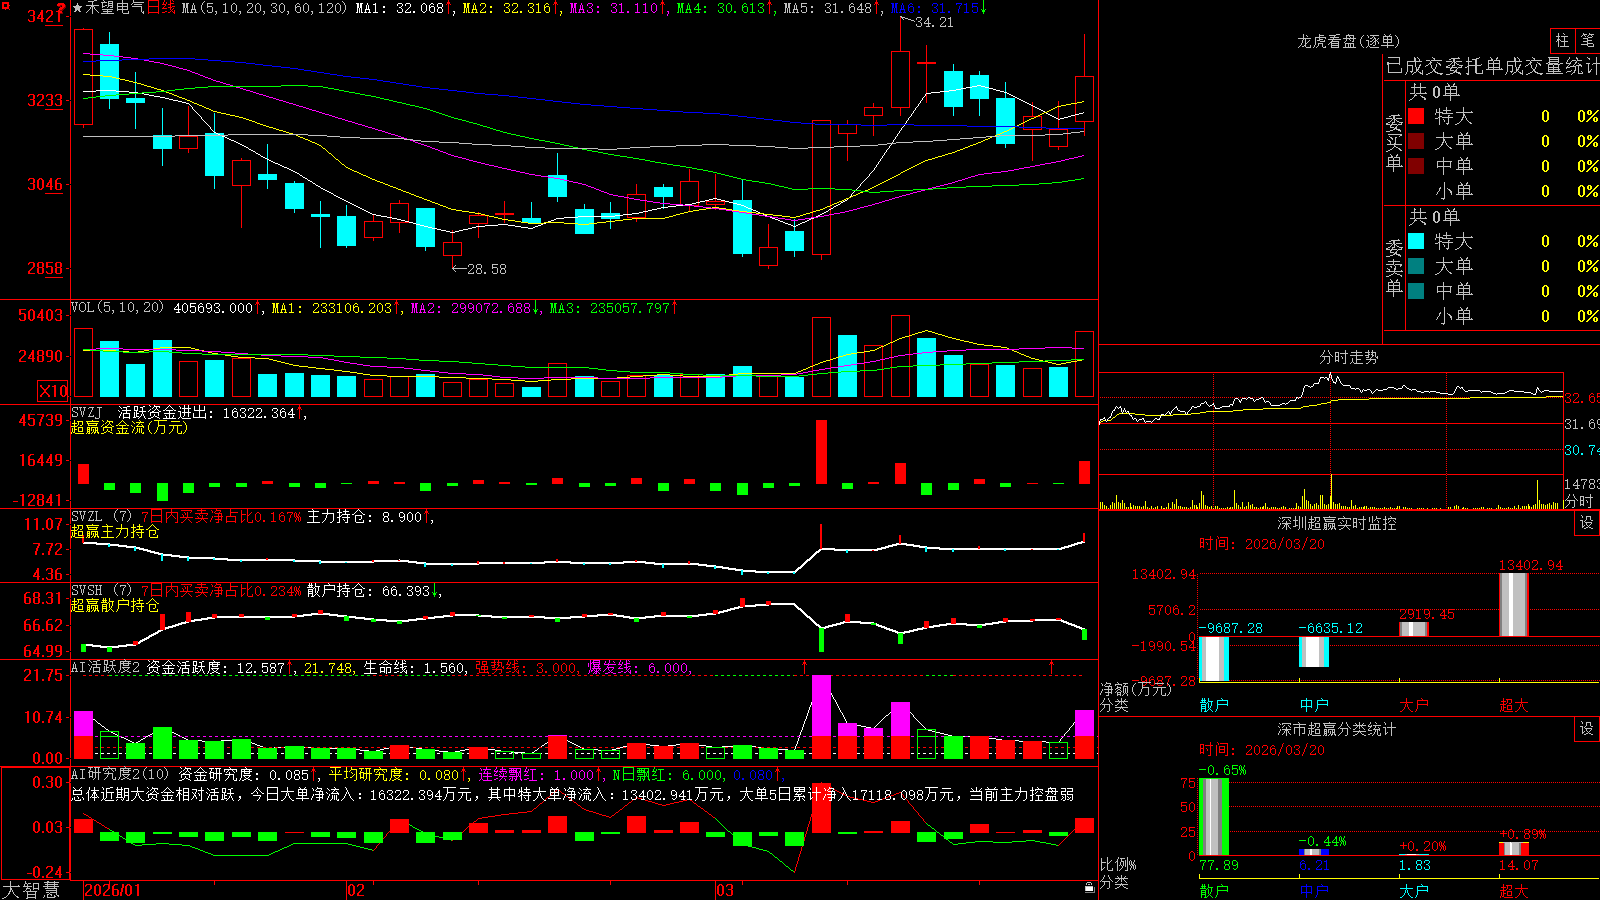1600x900 pixels.
Task: Click the 超赢散户持仓 title
Action: [115, 606]
